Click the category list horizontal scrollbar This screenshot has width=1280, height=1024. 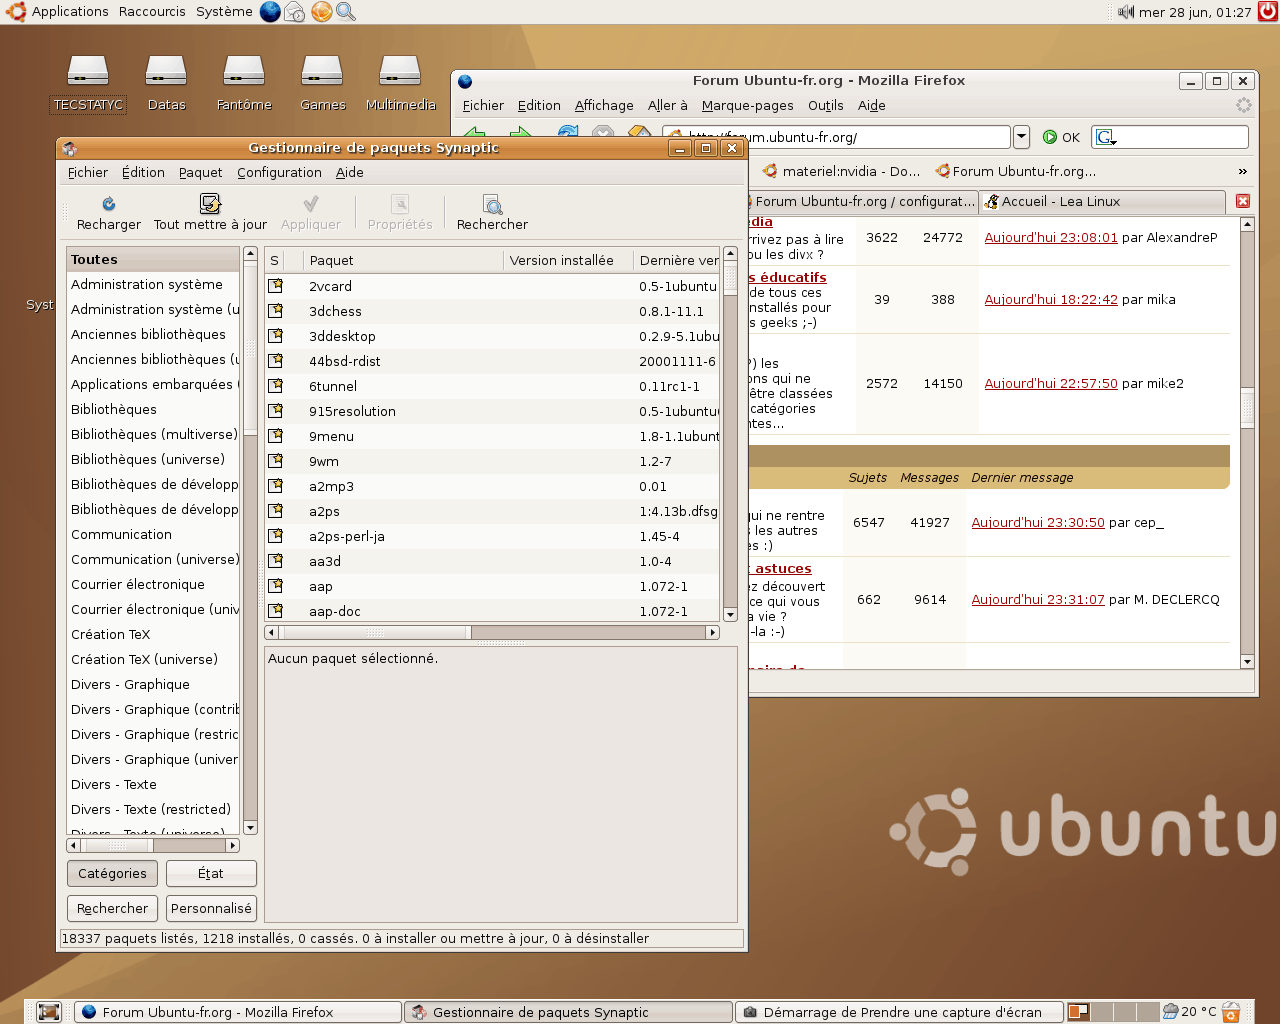pyautogui.click(x=153, y=845)
